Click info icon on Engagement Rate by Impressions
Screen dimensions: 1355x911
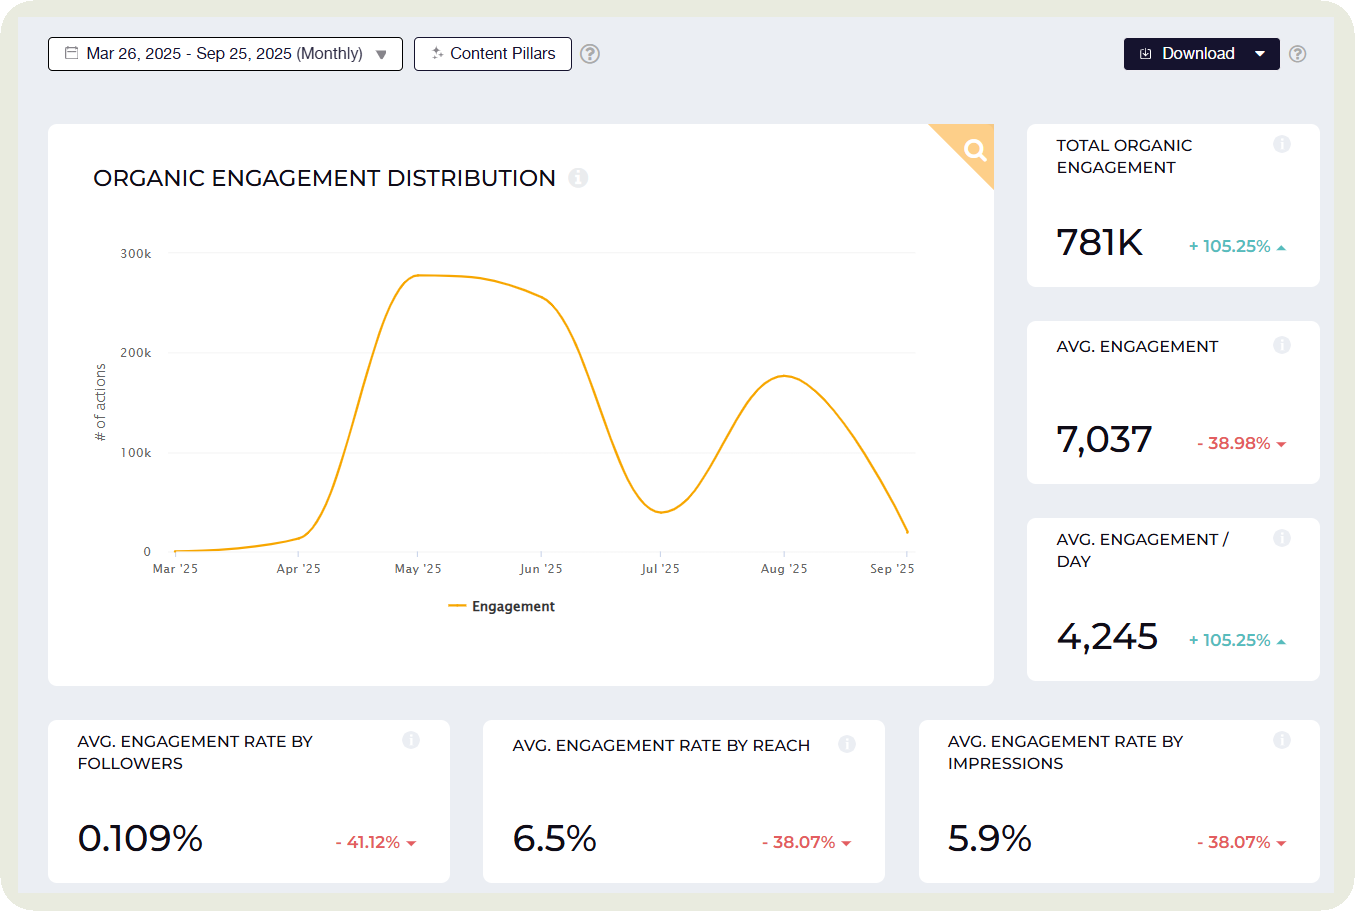pyautogui.click(x=1281, y=741)
